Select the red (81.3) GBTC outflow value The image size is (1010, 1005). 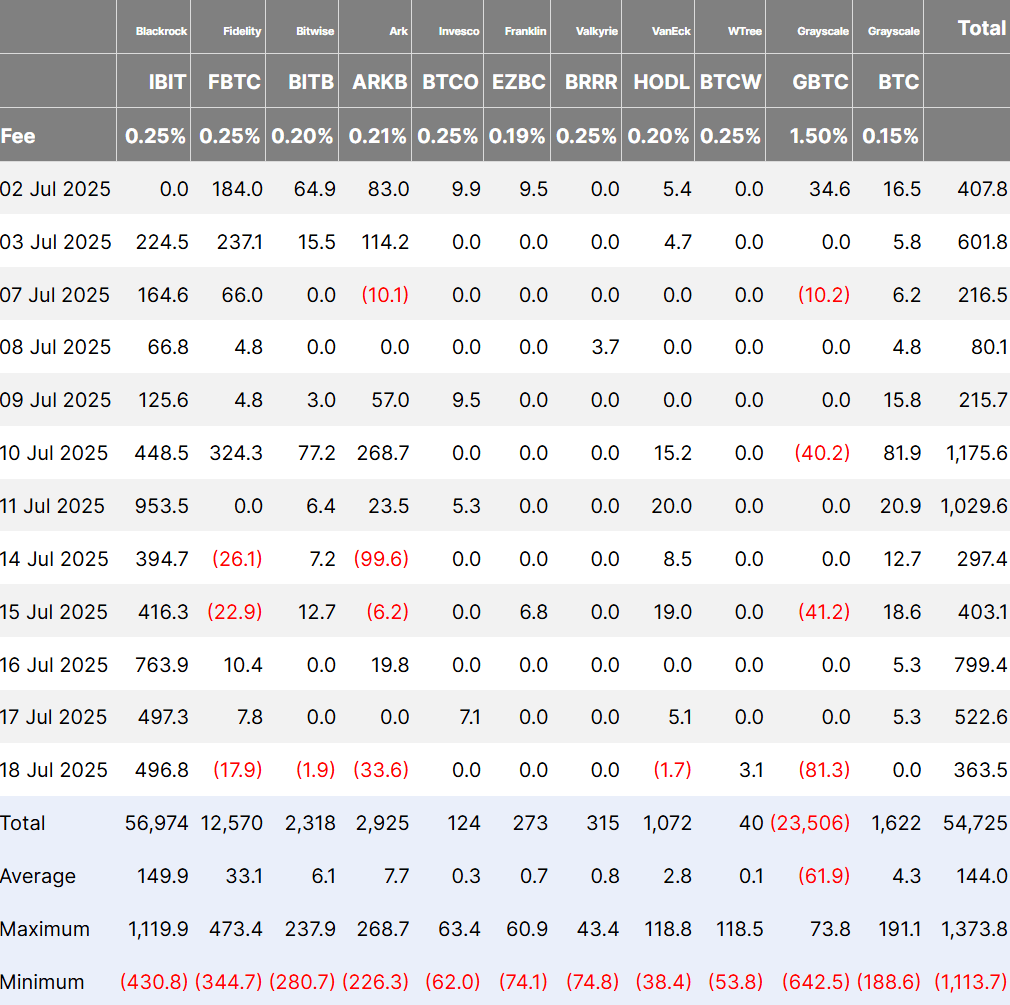click(x=822, y=770)
